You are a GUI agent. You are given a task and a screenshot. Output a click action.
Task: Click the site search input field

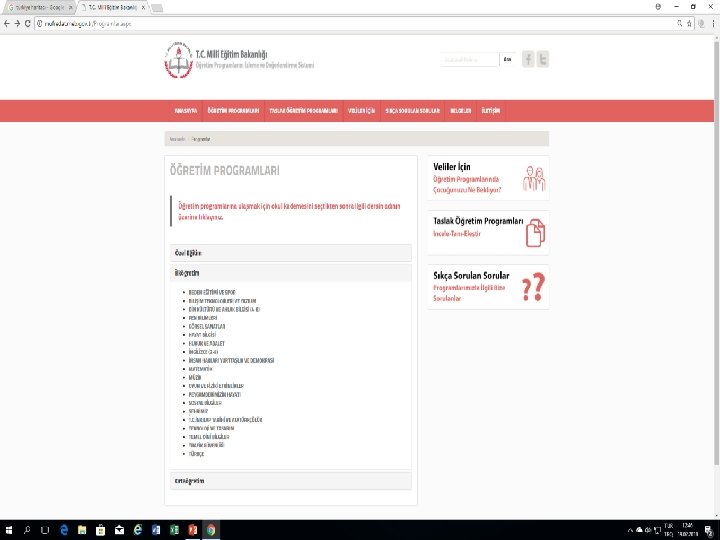click(x=469, y=60)
